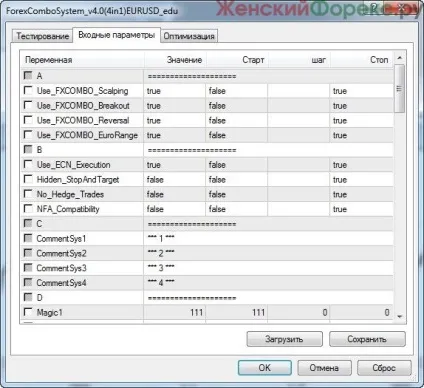The height and width of the screenshot is (388, 424).
Task: Tick the Use_FXCOMBO_Breakout checkbox
Action: point(28,105)
